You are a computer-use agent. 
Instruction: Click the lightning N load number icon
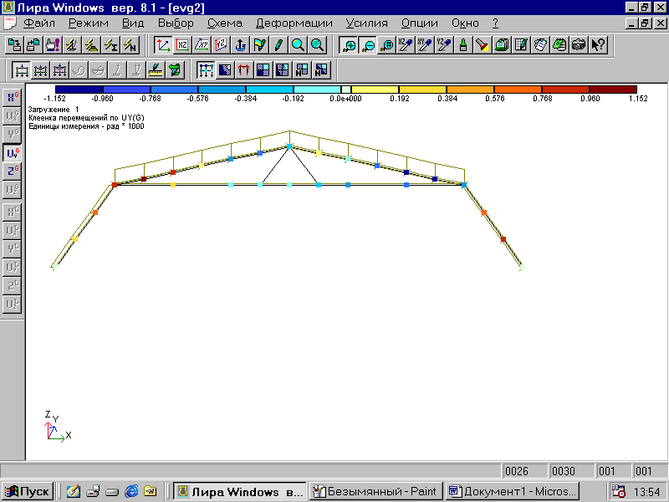130,45
